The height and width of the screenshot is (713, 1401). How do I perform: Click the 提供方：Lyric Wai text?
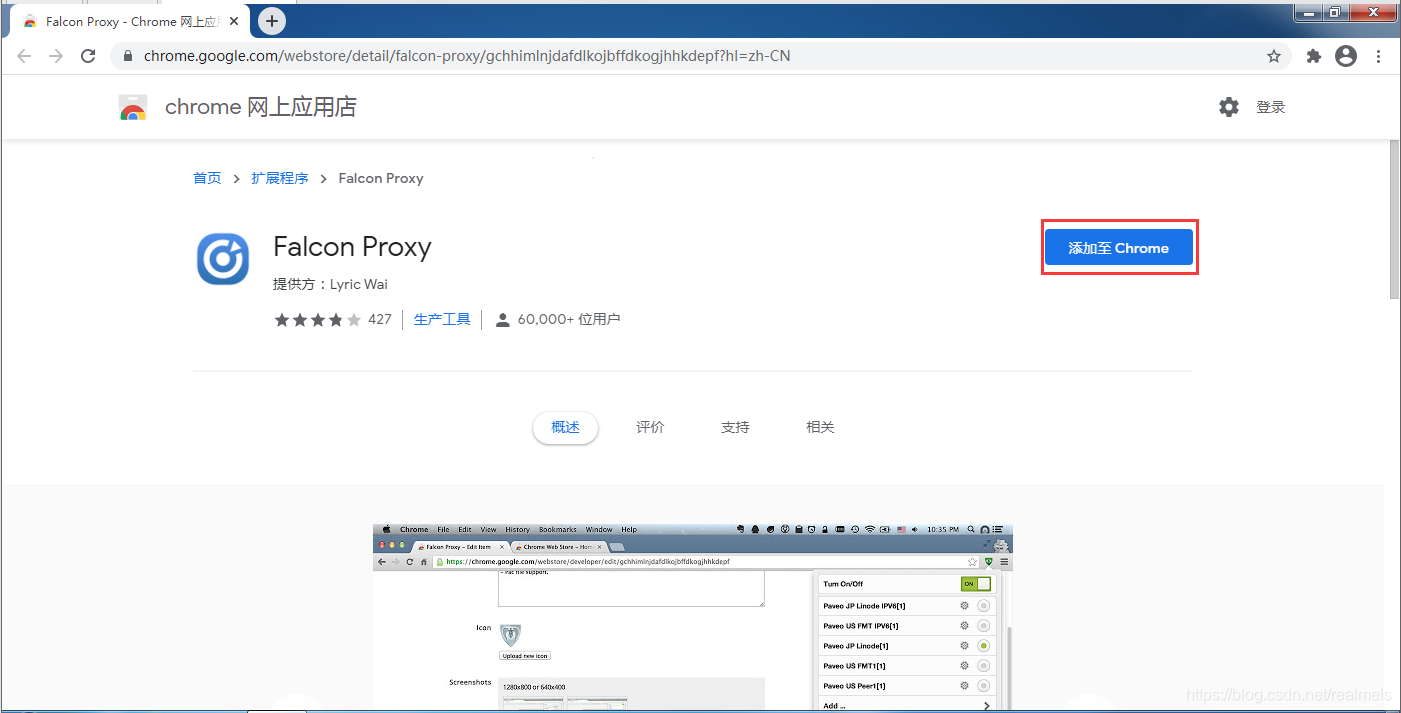[330, 284]
